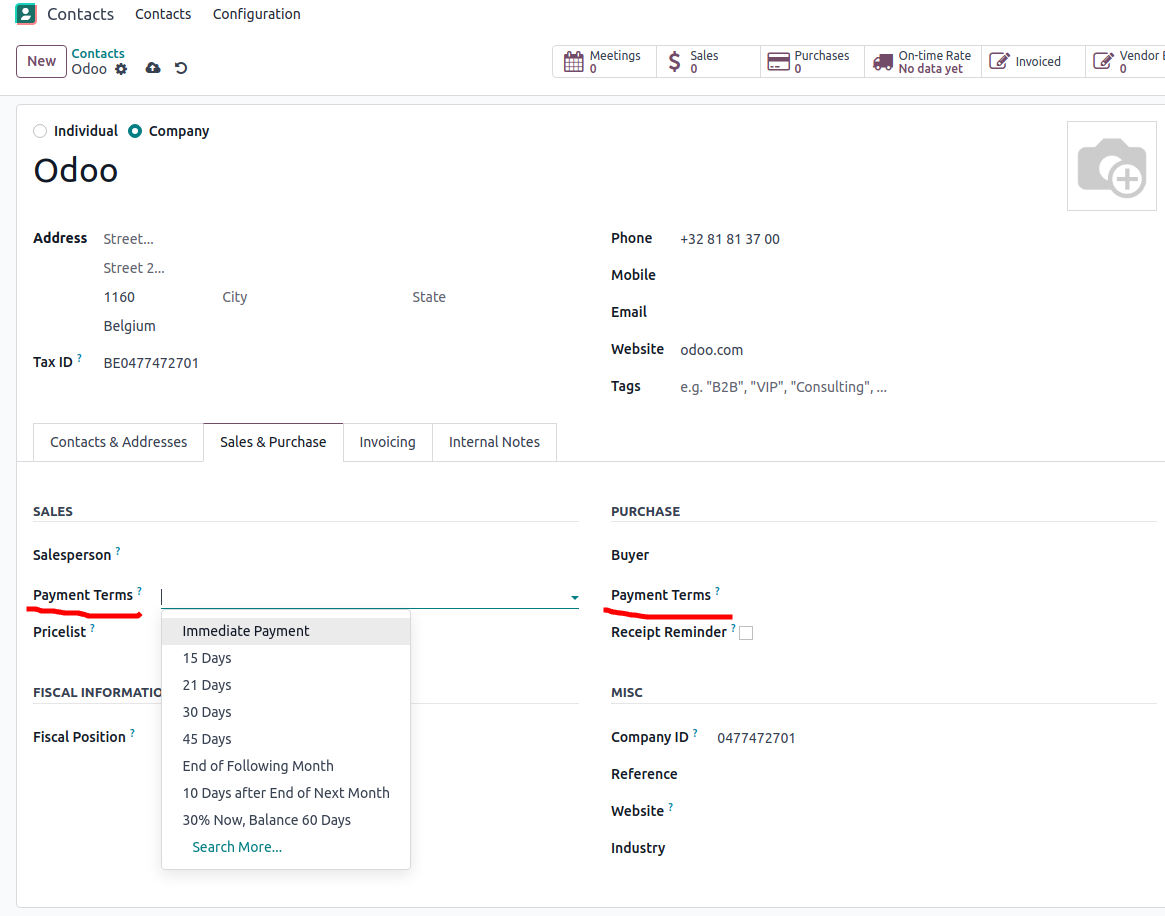This screenshot has height=916, width=1165.
Task: Choose 45 Days payment term
Action: pyautogui.click(x=285, y=739)
